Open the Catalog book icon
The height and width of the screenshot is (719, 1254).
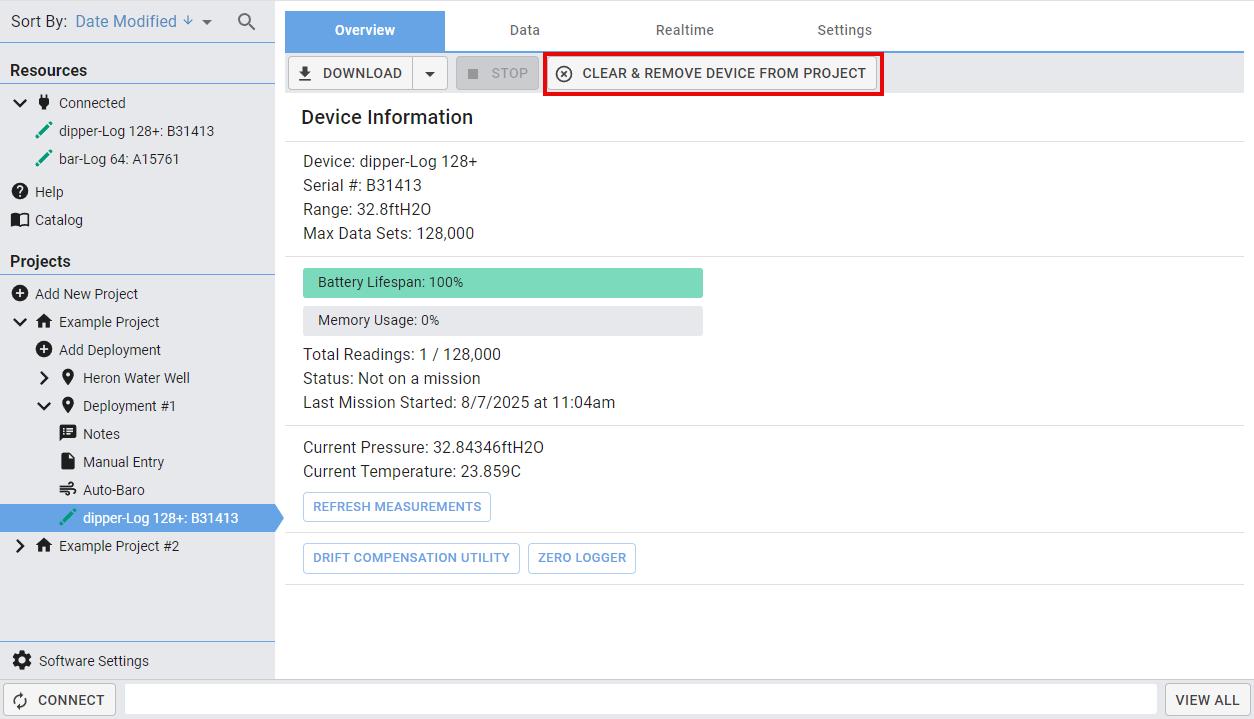pos(20,220)
